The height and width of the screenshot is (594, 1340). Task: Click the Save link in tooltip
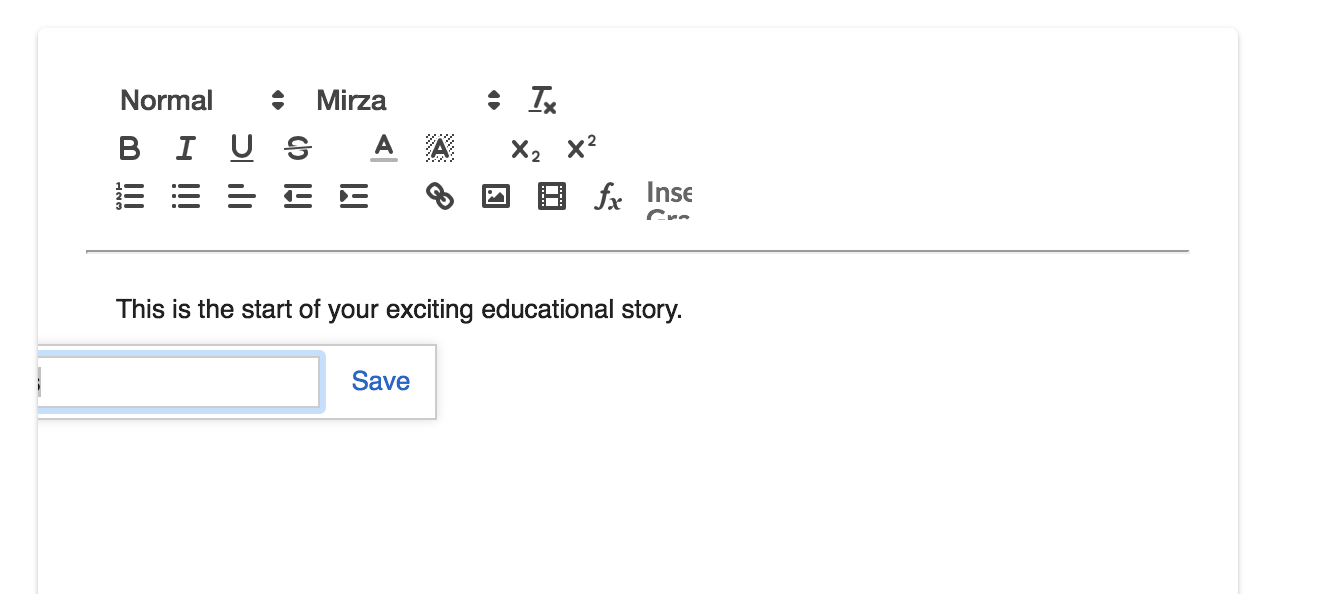tap(380, 381)
